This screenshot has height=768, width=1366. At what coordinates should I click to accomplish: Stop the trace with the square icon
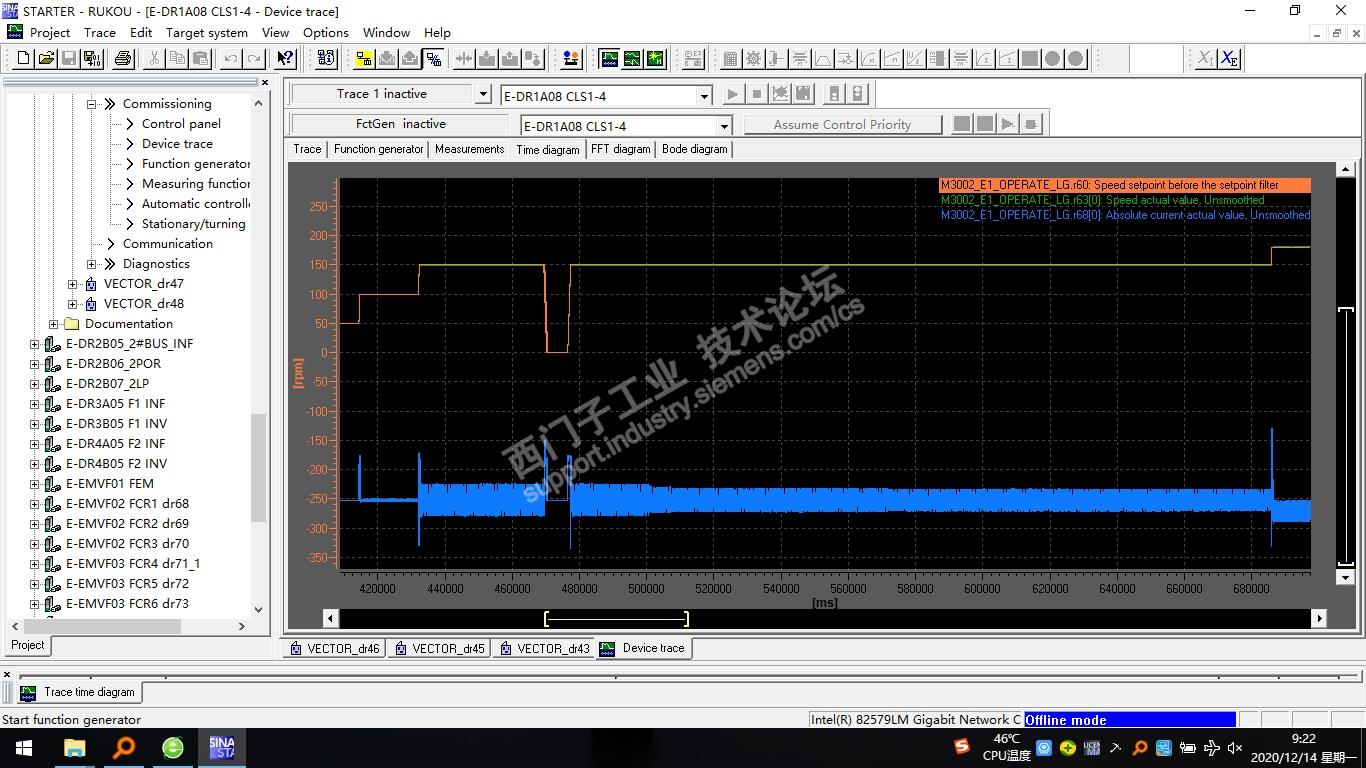(757, 94)
